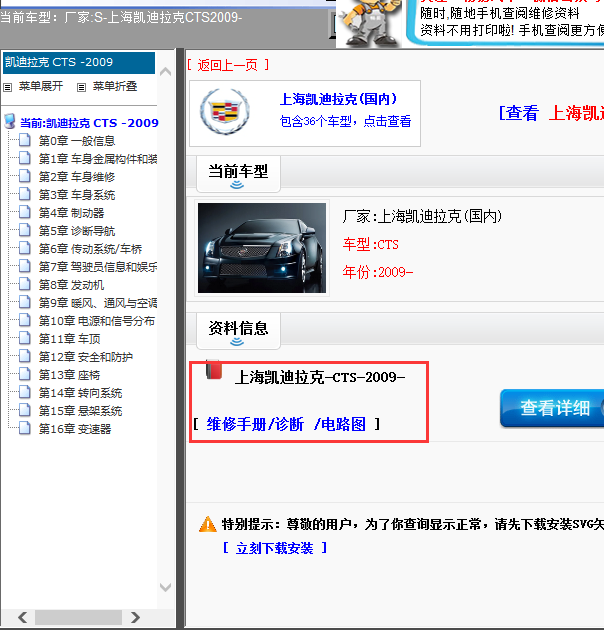Viewport: 604px width, 630px height.
Task: Open chapter 第14章 转向系统
Action: [x=80, y=393]
